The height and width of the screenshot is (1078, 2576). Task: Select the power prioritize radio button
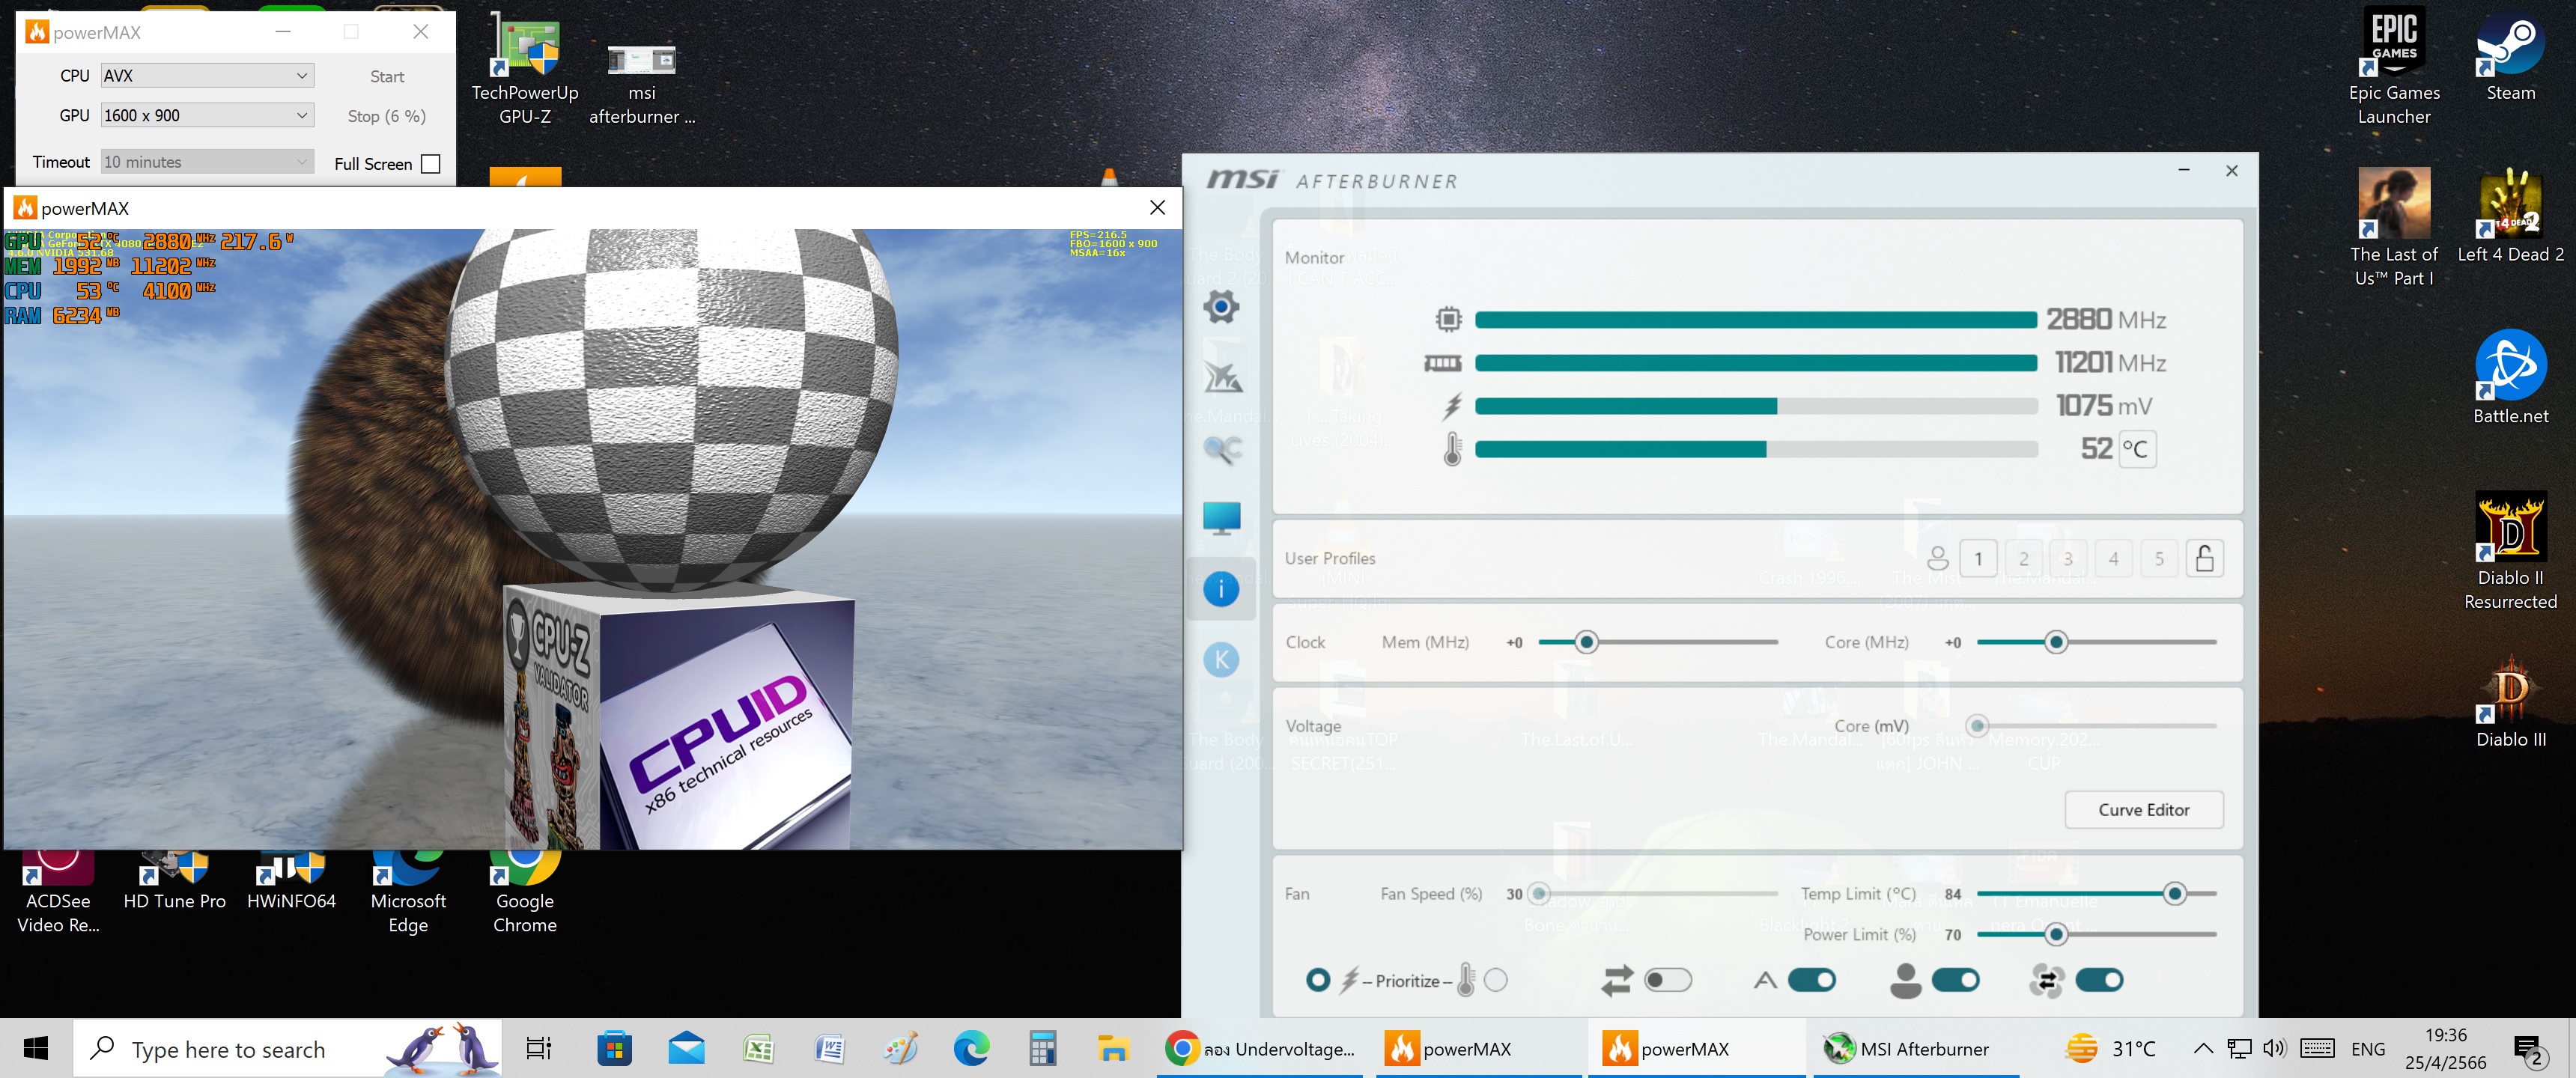pos(1318,980)
